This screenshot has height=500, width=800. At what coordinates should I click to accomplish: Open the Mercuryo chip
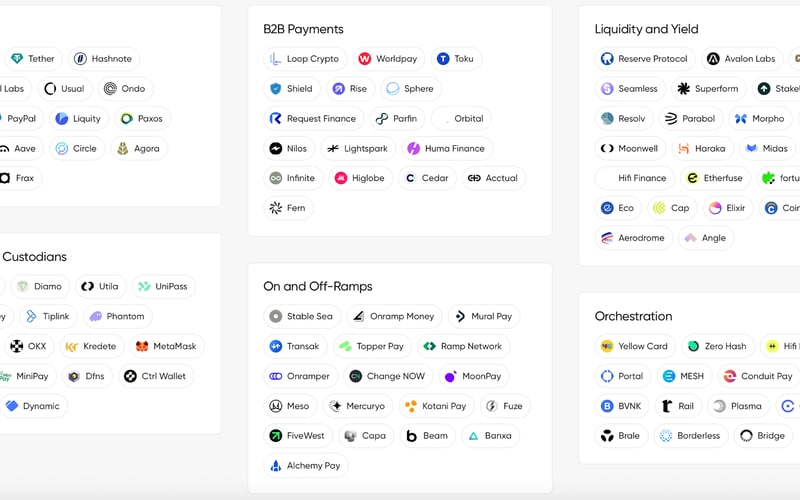tap(358, 406)
